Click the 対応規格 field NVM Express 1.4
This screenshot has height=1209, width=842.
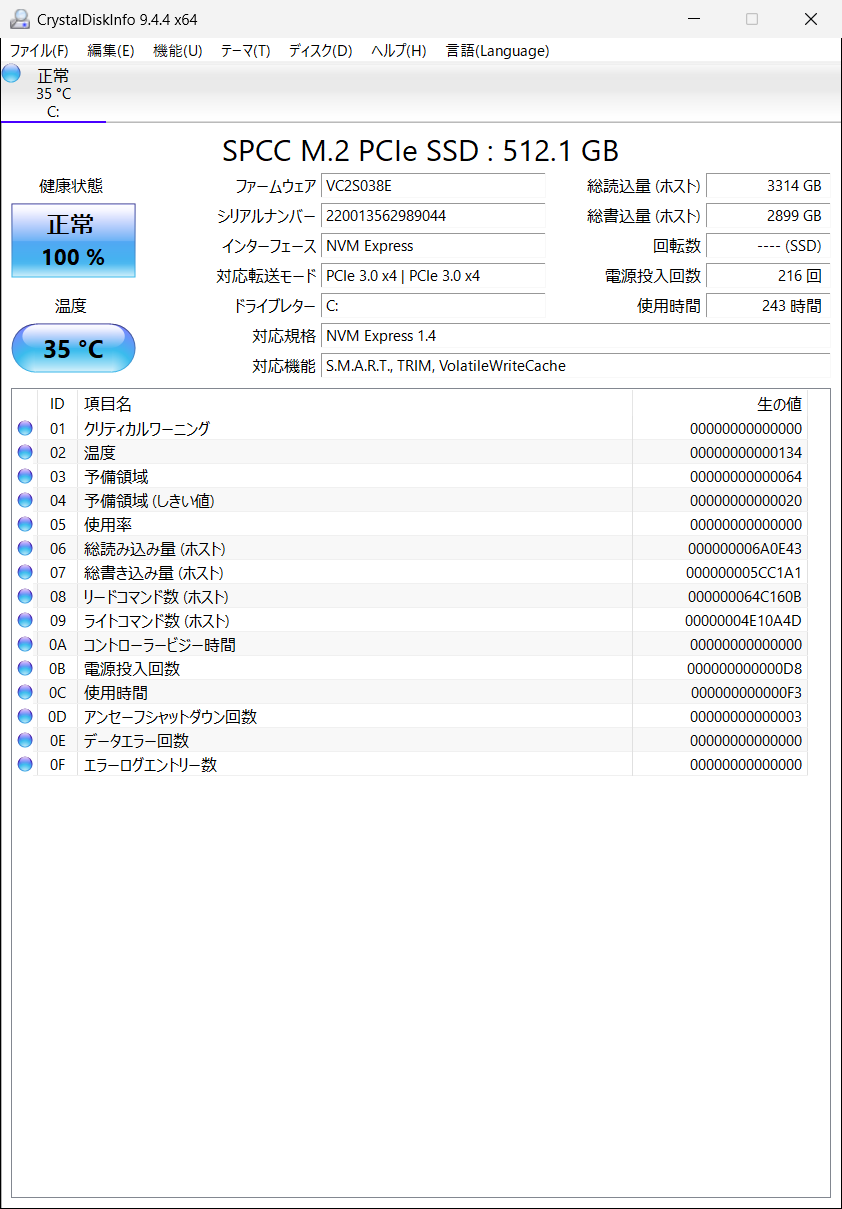[575, 336]
